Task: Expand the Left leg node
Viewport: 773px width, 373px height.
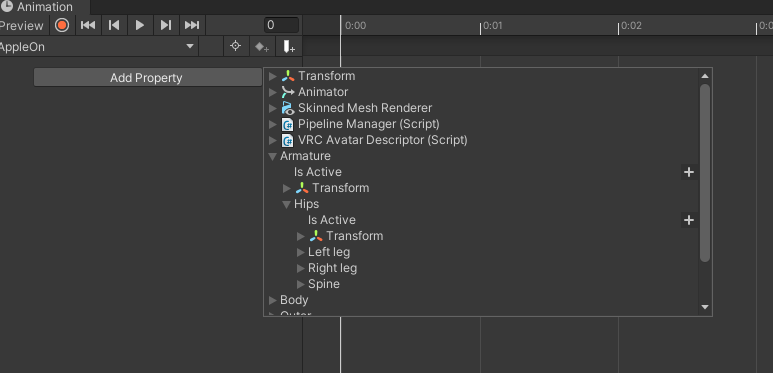Action: (x=301, y=252)
